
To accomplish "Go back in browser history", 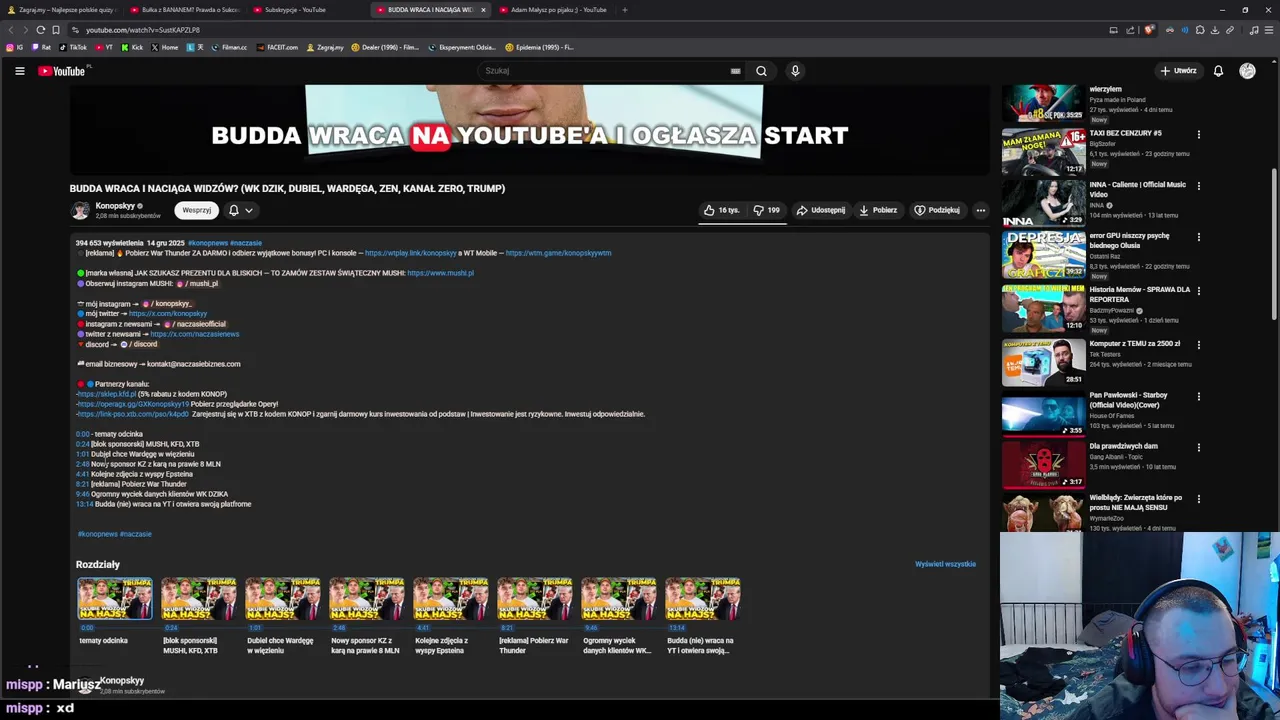I will tap(11, 30).
